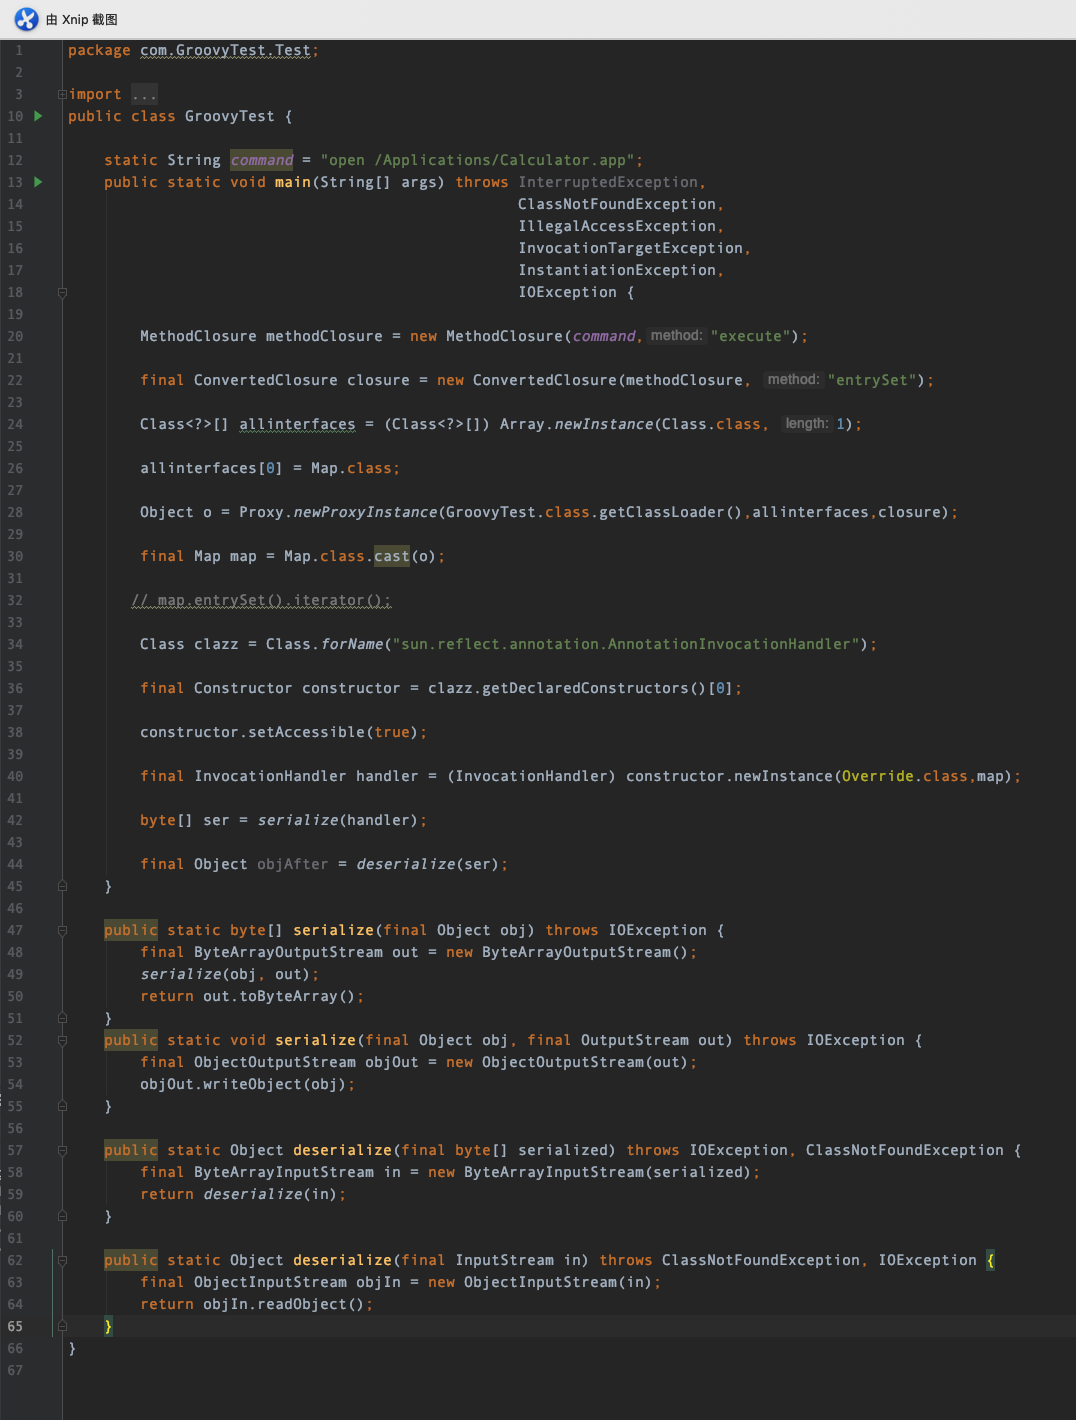
Task: Collapse the main method at the line 18 fold marker
Action: [x=62, y=292]
